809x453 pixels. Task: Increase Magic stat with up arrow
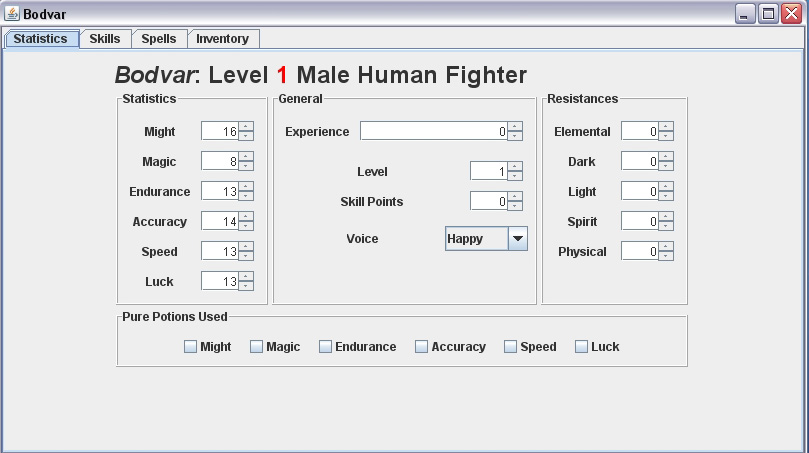[x=246, y=156]
